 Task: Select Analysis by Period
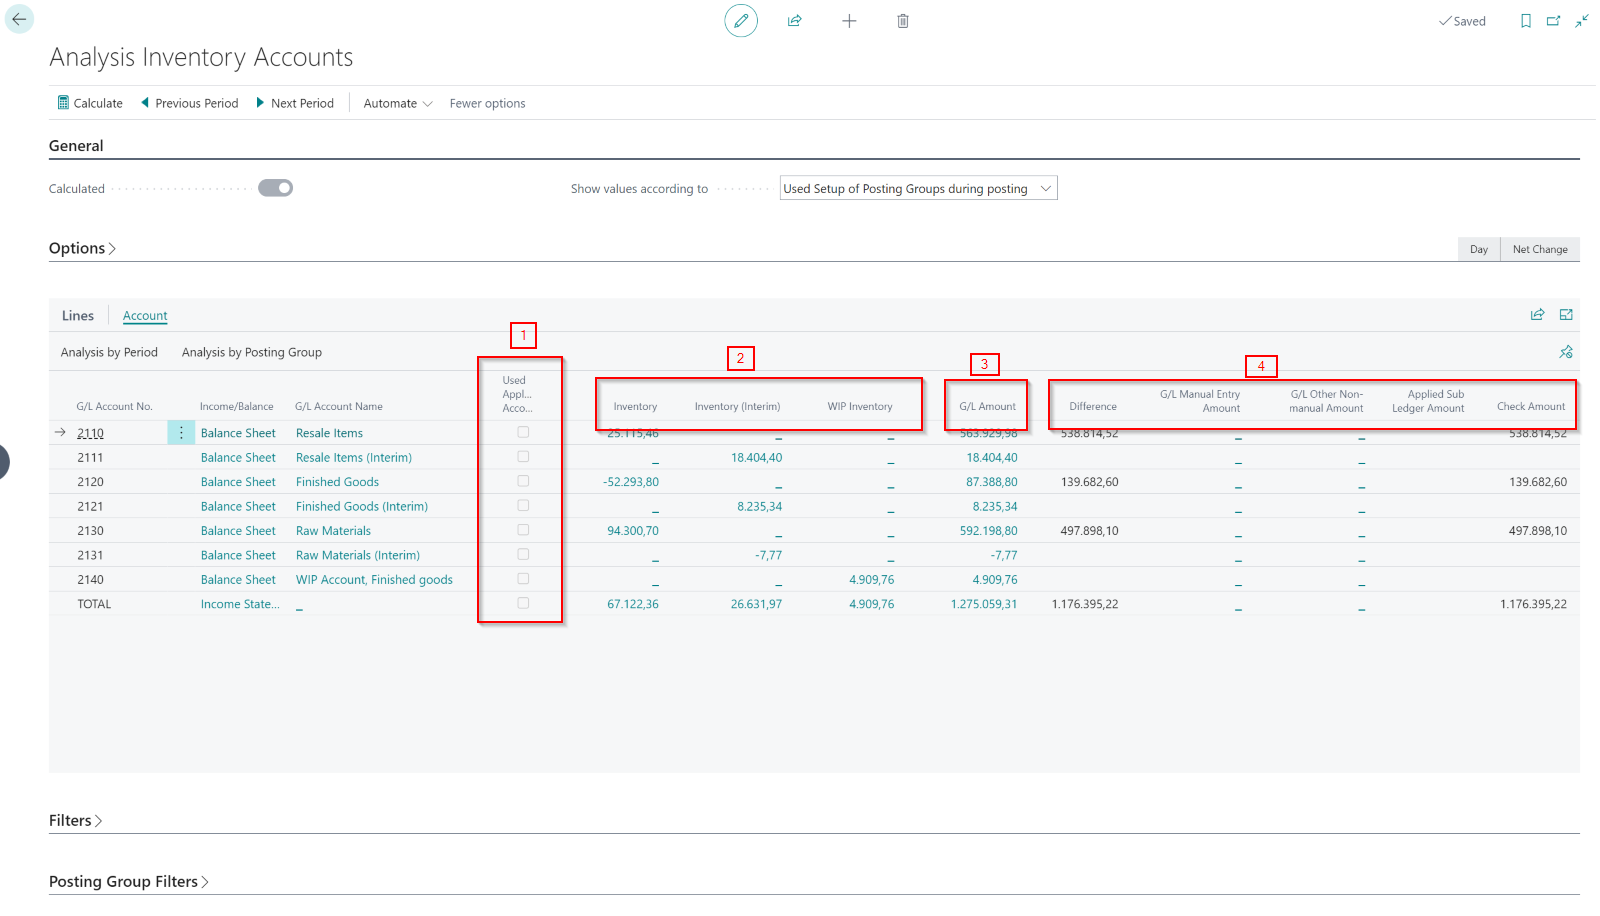(109, 352)
